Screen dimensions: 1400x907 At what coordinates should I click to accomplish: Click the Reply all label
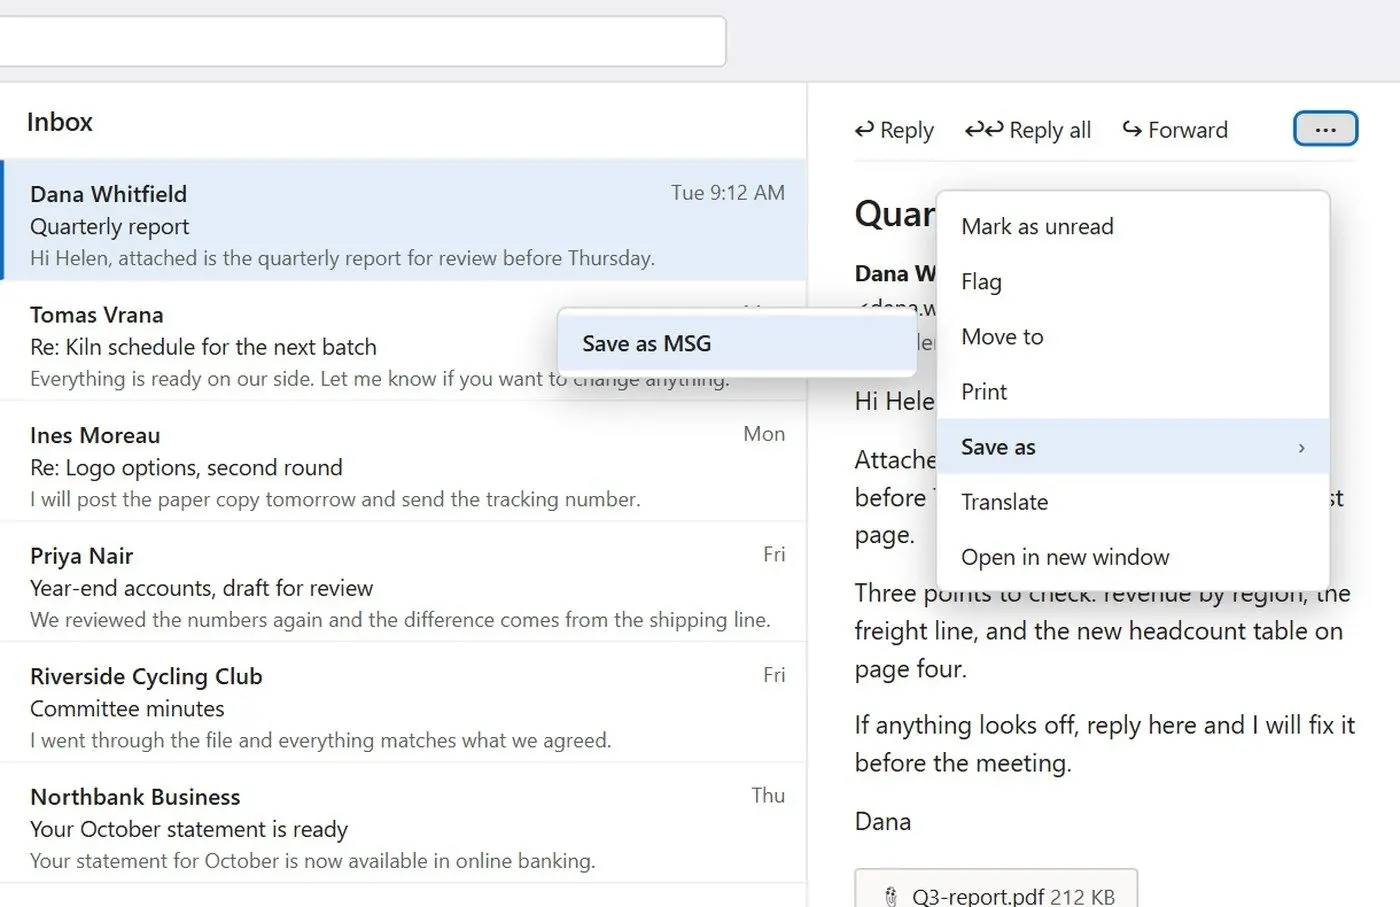click(x=1050, y=130)
